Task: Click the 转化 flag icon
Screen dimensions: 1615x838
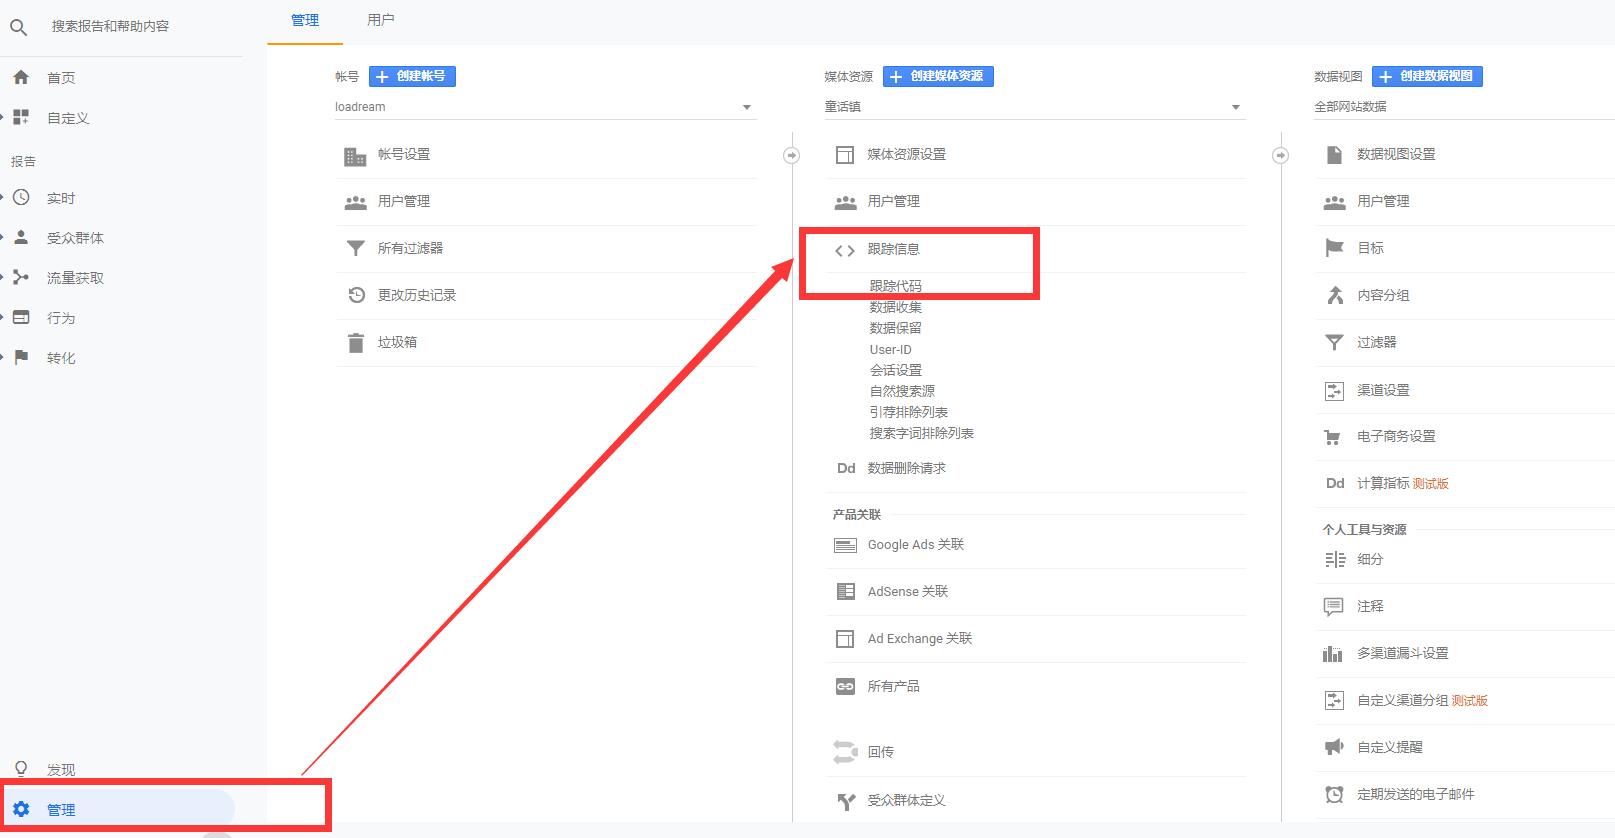Action: coord(21,357)
